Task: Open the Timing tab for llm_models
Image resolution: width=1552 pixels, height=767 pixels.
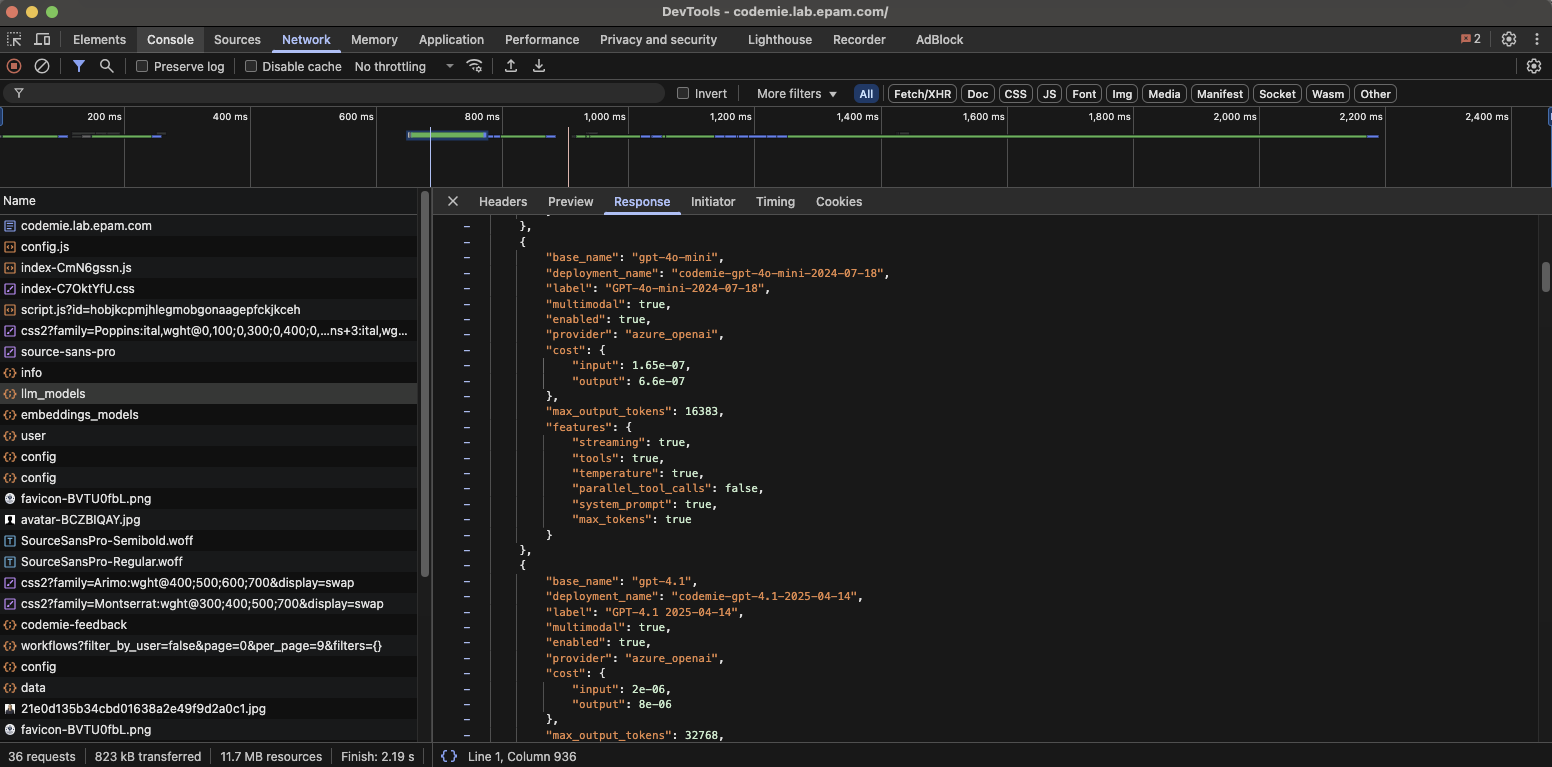Action: pos(775,201)
